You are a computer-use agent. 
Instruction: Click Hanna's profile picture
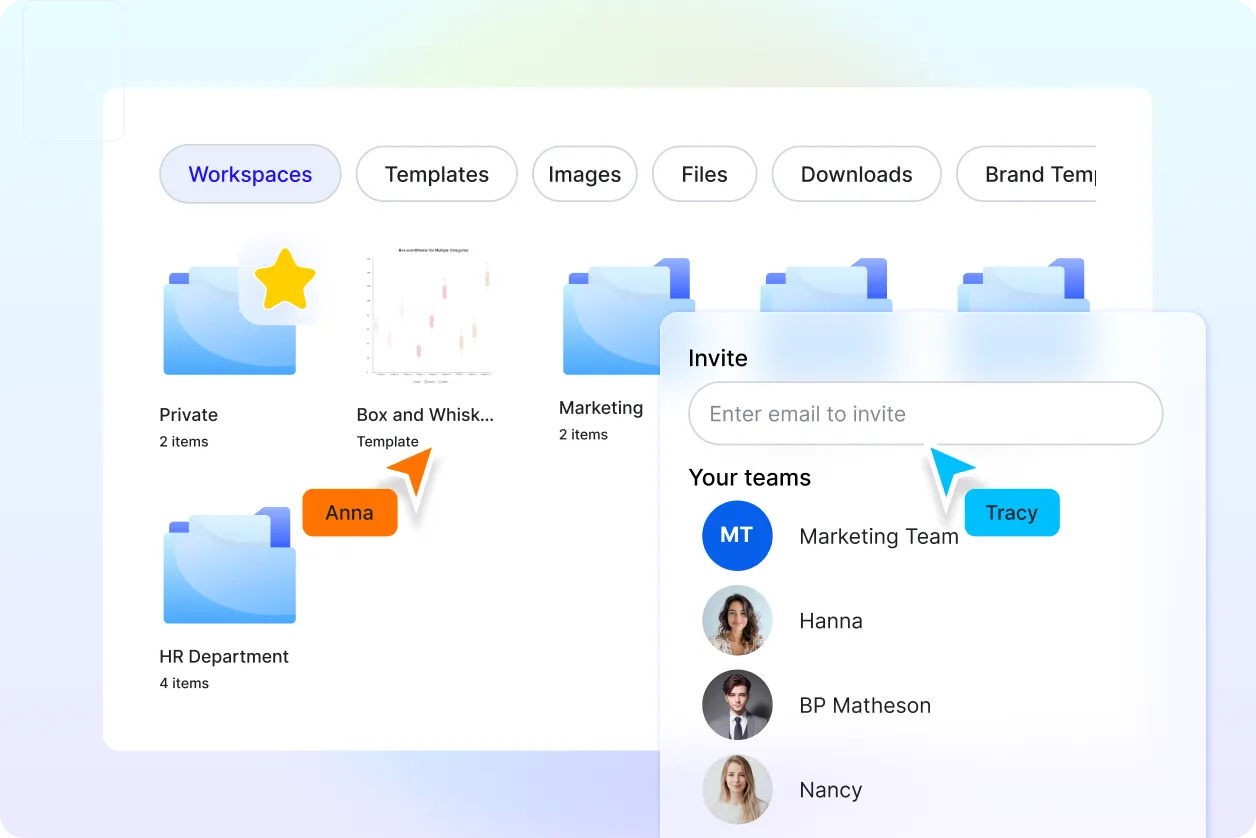(x=737, y=620)
